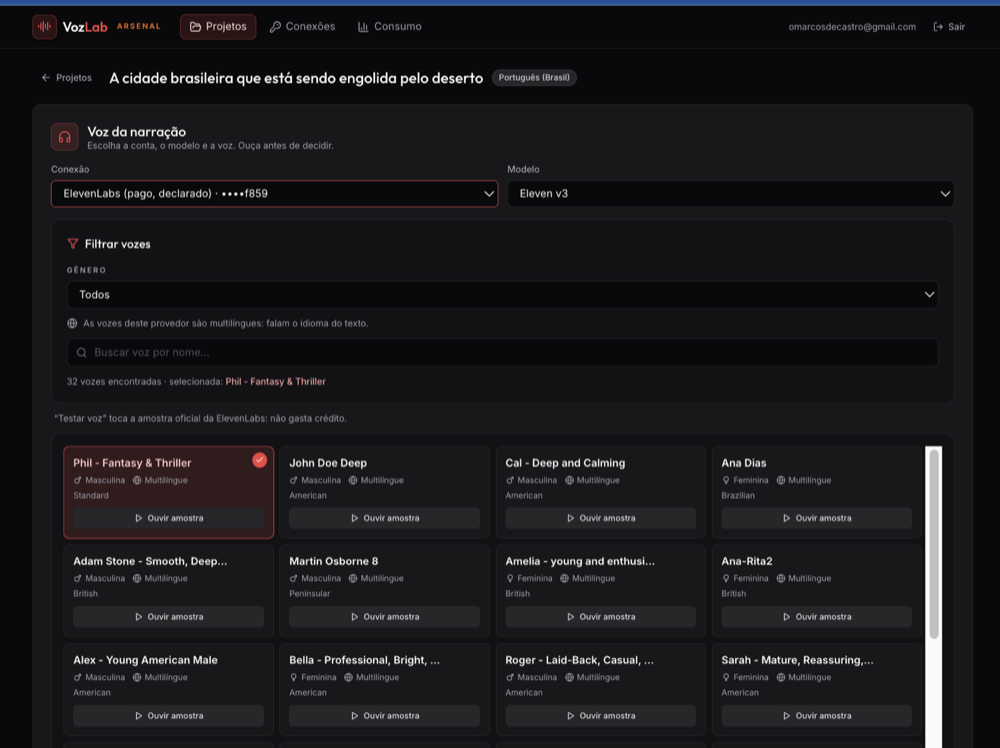This screenshot has width=1000, height=748.
Task: Return to Projetos via breadcrumb link
Action: pyautogui.click(x=67, y=78)
